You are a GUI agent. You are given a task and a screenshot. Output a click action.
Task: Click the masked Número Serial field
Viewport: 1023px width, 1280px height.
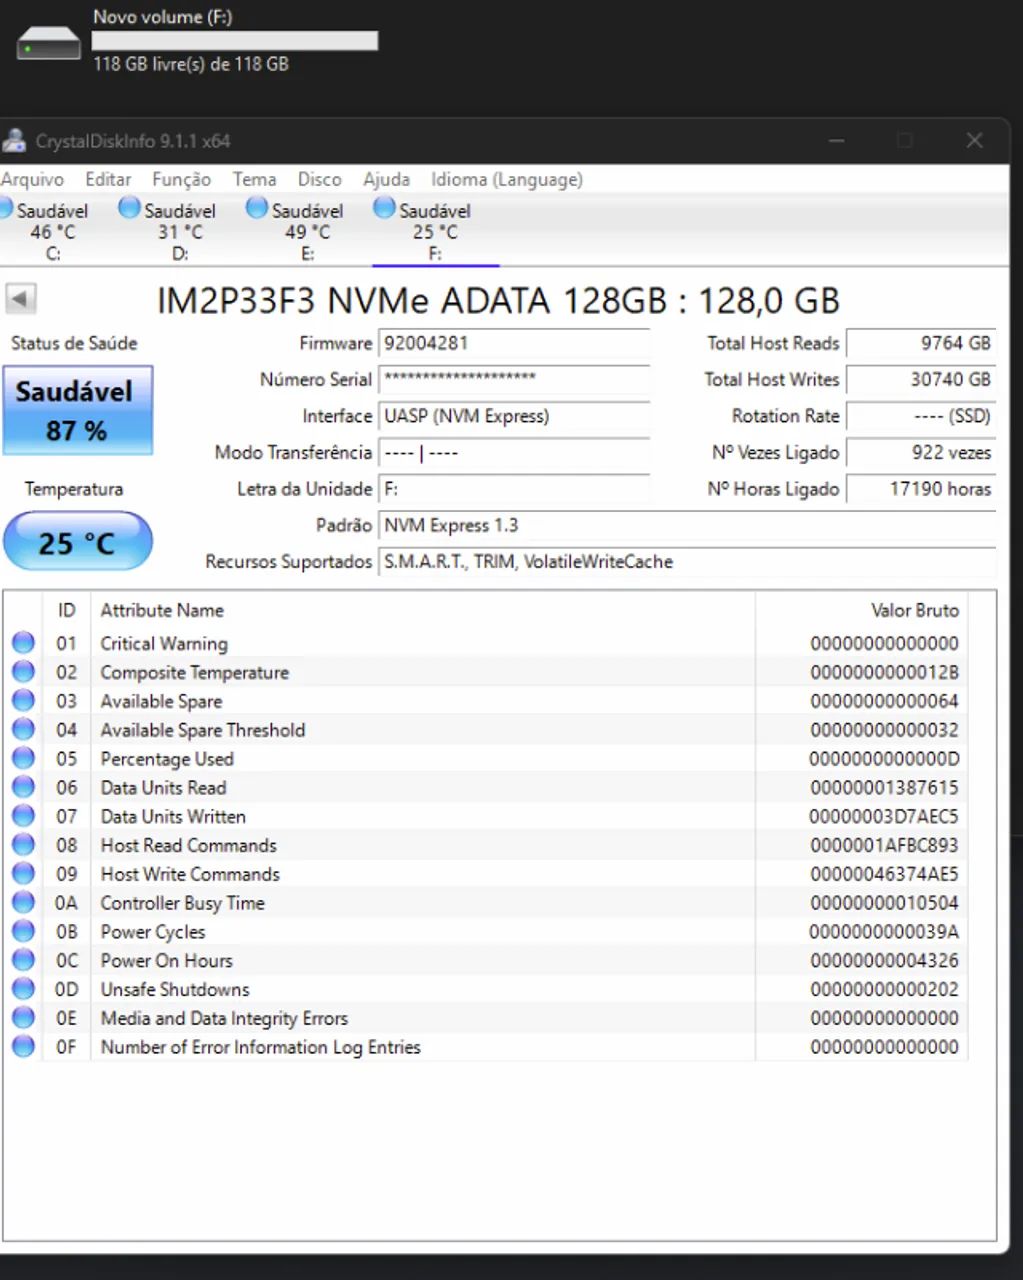click(x=514, y=379)
